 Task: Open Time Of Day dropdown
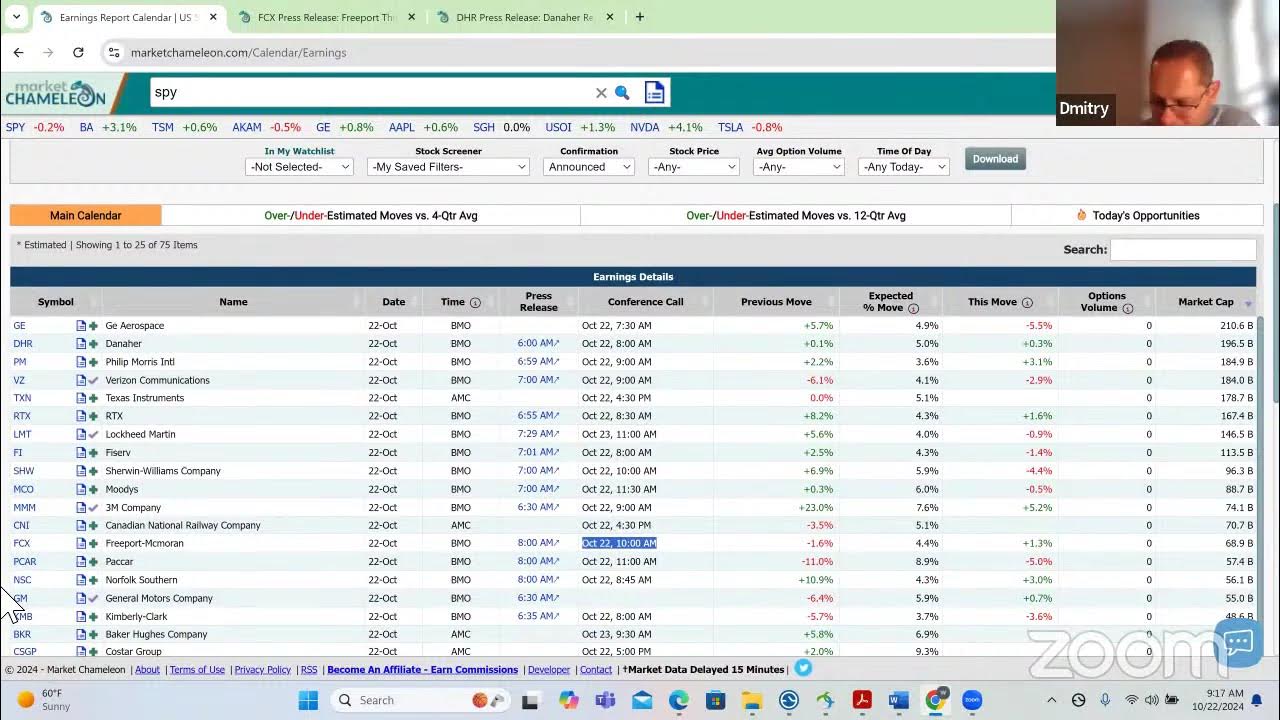click(x=904, y=167)
